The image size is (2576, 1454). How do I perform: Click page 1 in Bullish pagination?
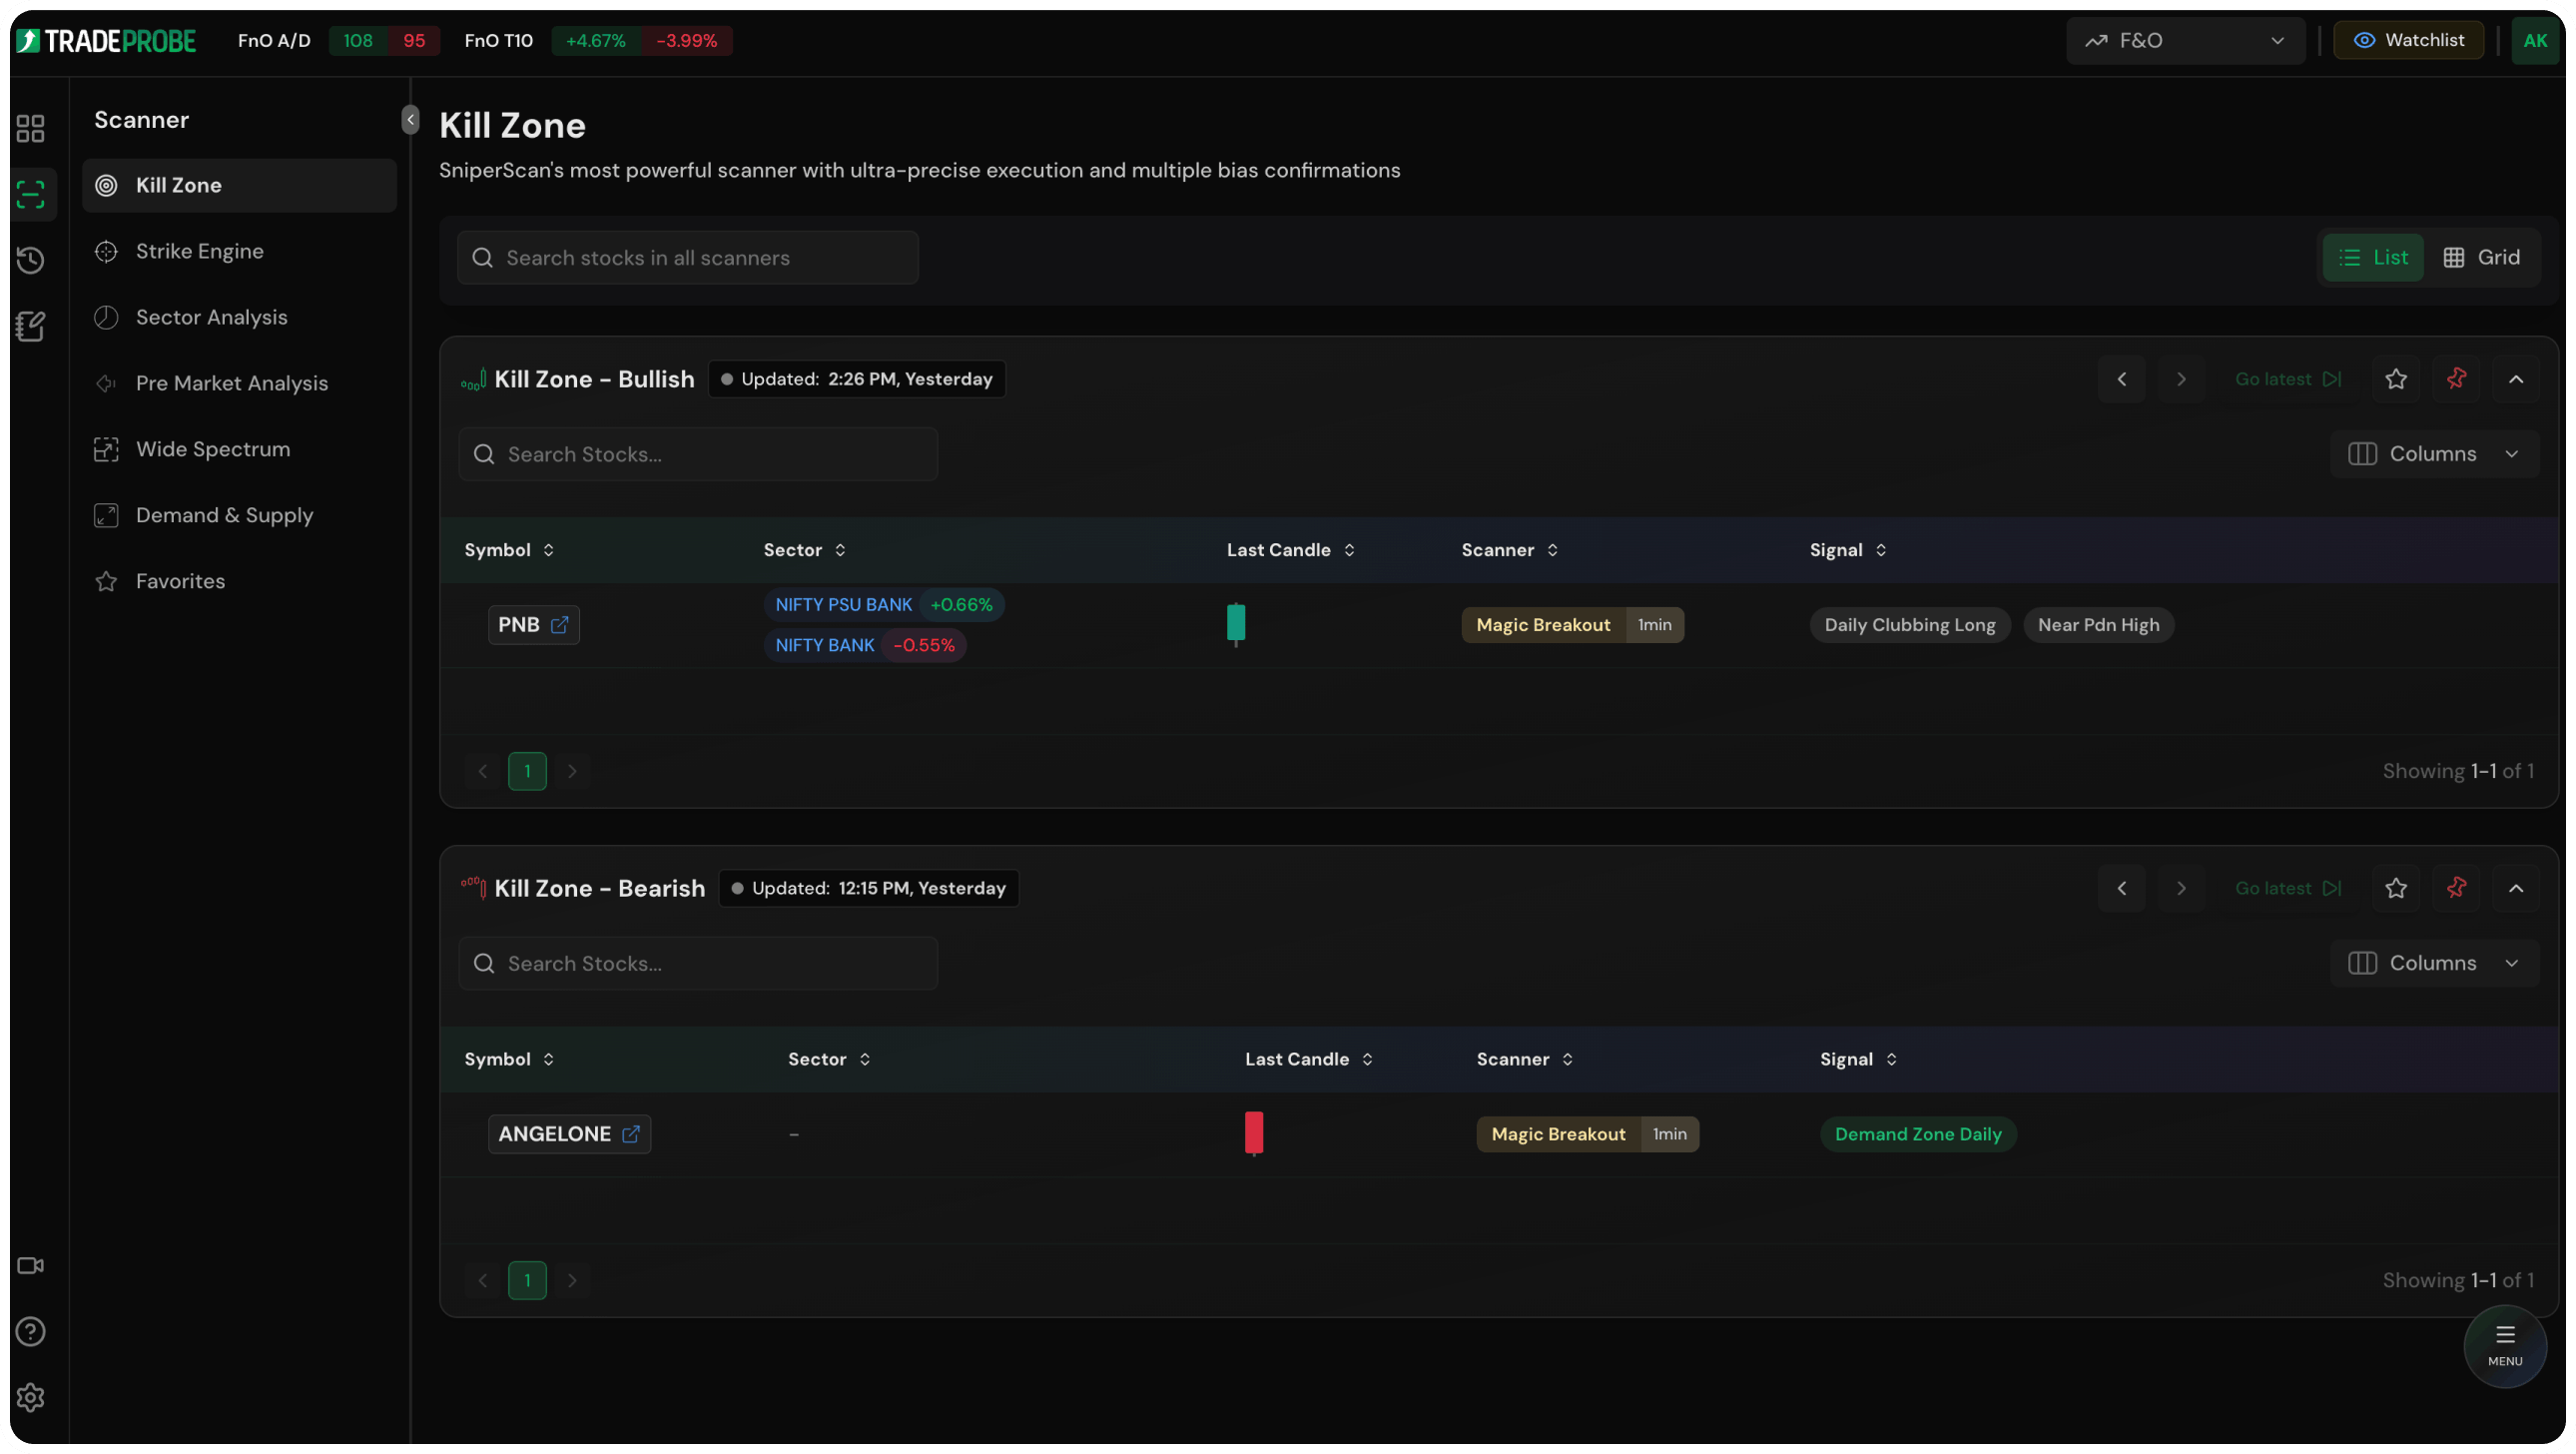click(527, 771)
